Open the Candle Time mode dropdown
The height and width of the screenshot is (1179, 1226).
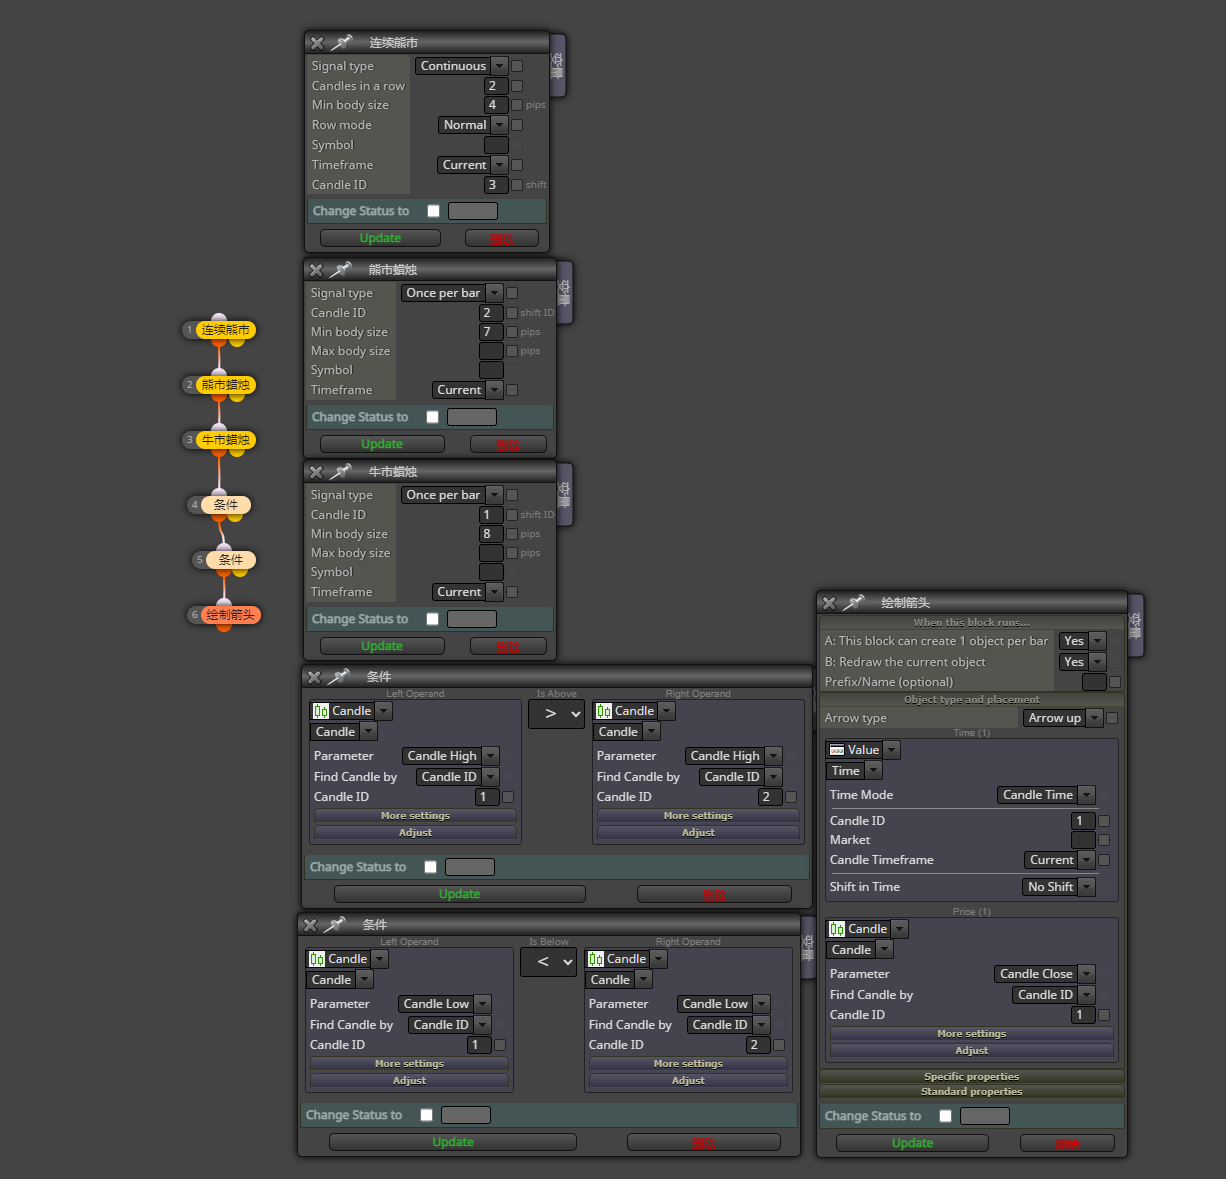coord(1046,795)
